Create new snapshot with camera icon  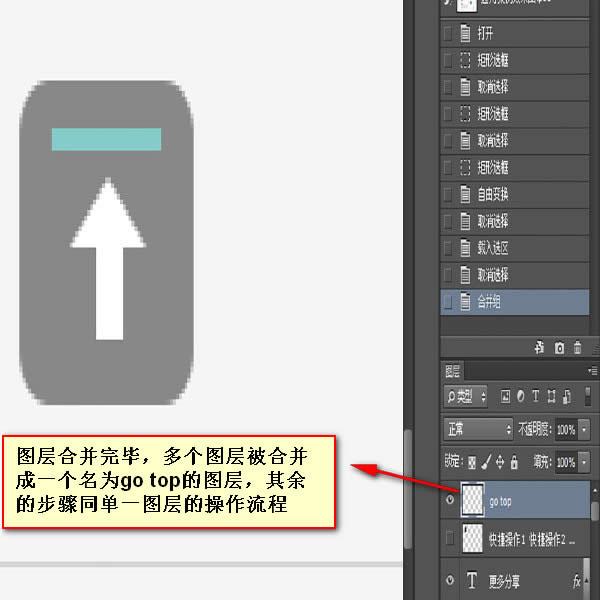click(559, 348)
